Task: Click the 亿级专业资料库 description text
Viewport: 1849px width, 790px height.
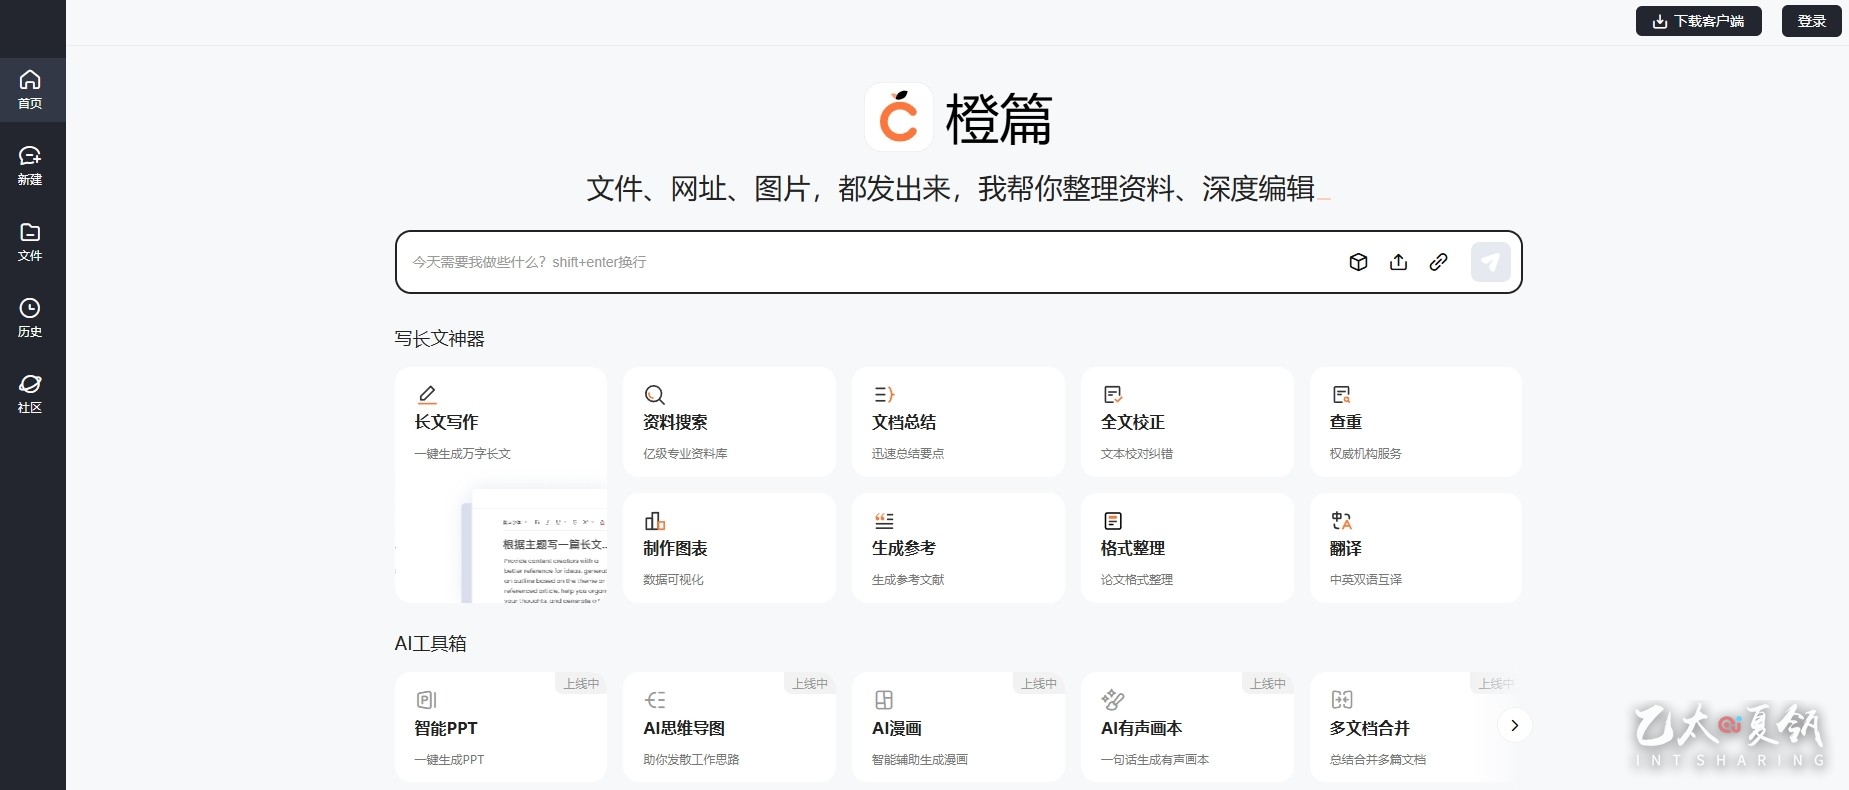Action: tap(685, 454)
